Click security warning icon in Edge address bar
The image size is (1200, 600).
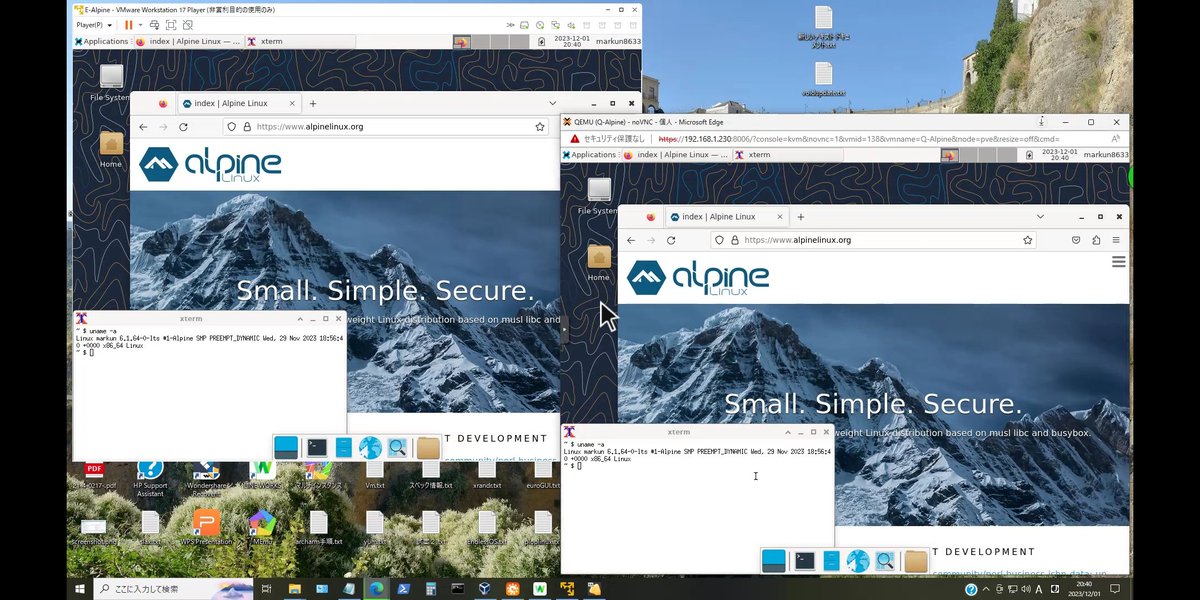(575, 138)
